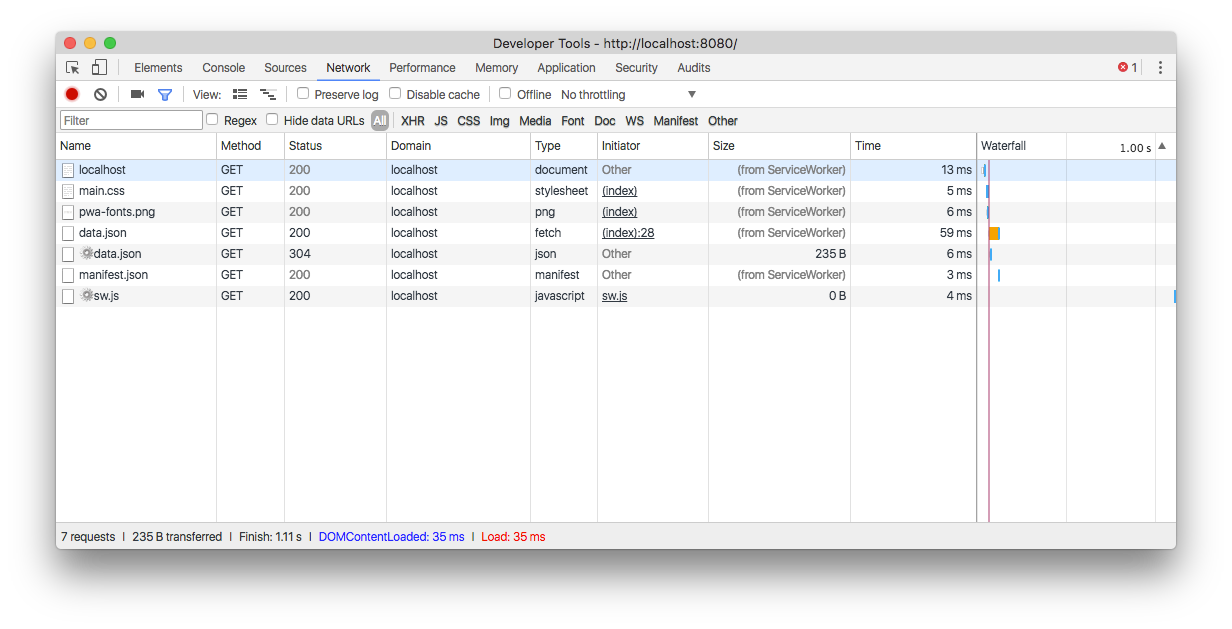Viewport: 1232px width, 629px height.
Task: Click the Waterfall column sort arrow
Action: click(1162, 146)
